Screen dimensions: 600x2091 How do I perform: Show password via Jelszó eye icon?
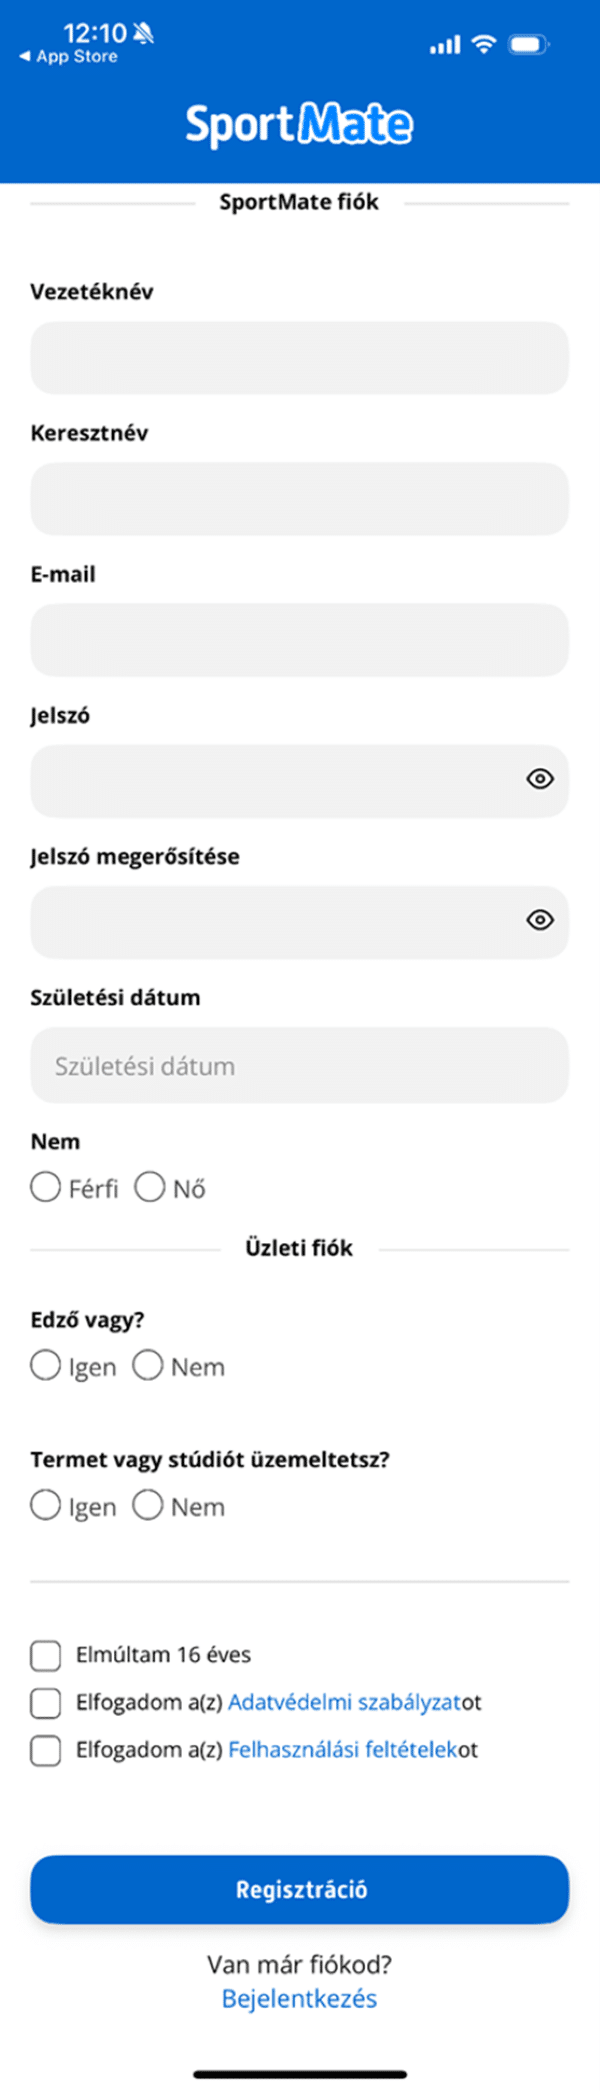click(x=540, y=779)
